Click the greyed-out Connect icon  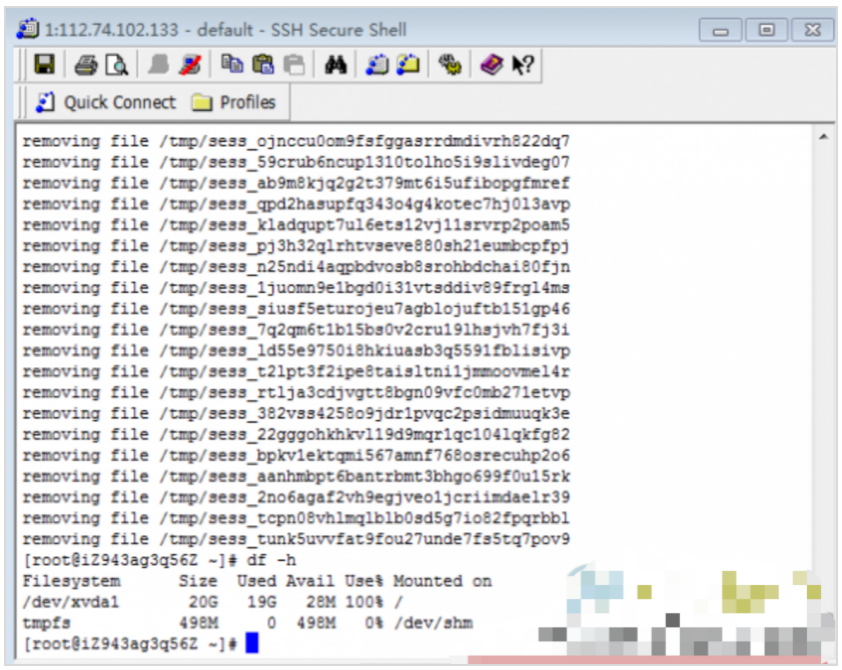(x=159, y=65)
